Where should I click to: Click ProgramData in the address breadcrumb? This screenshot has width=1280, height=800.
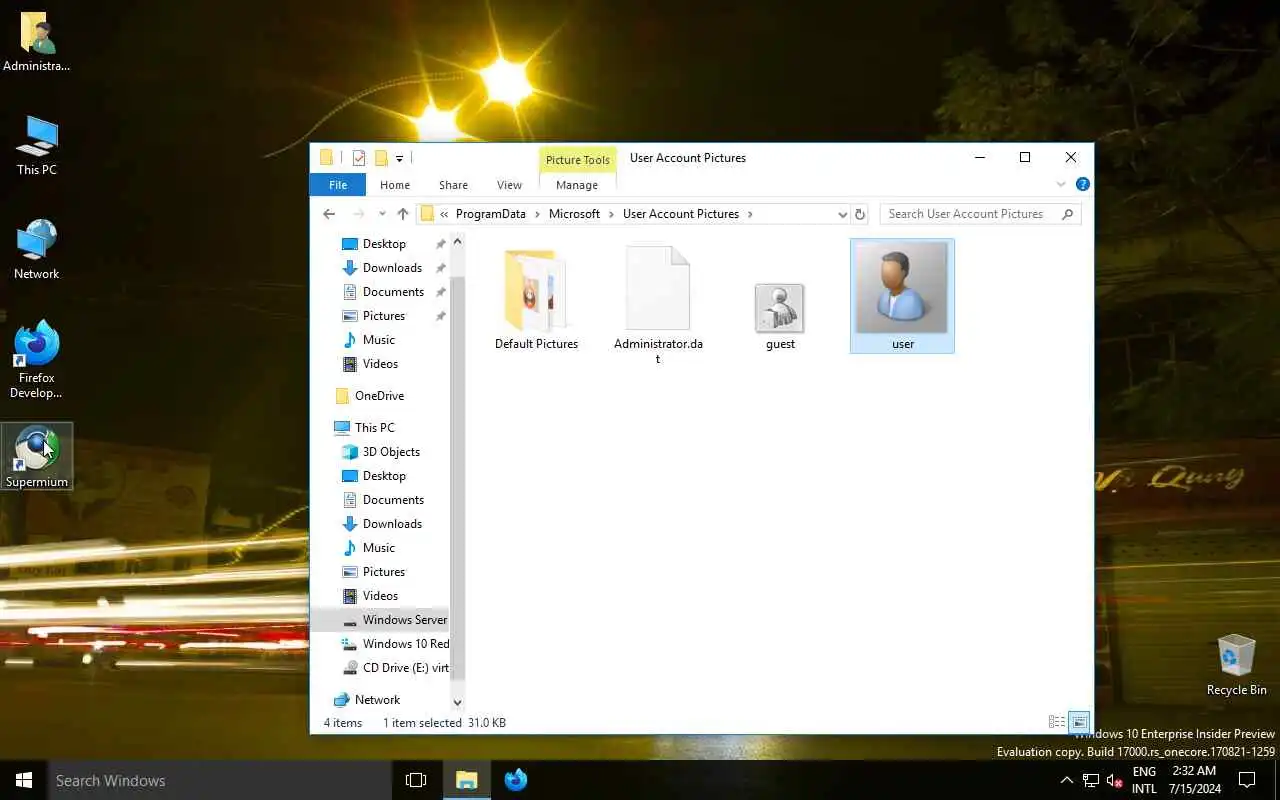tap(490, 214)
